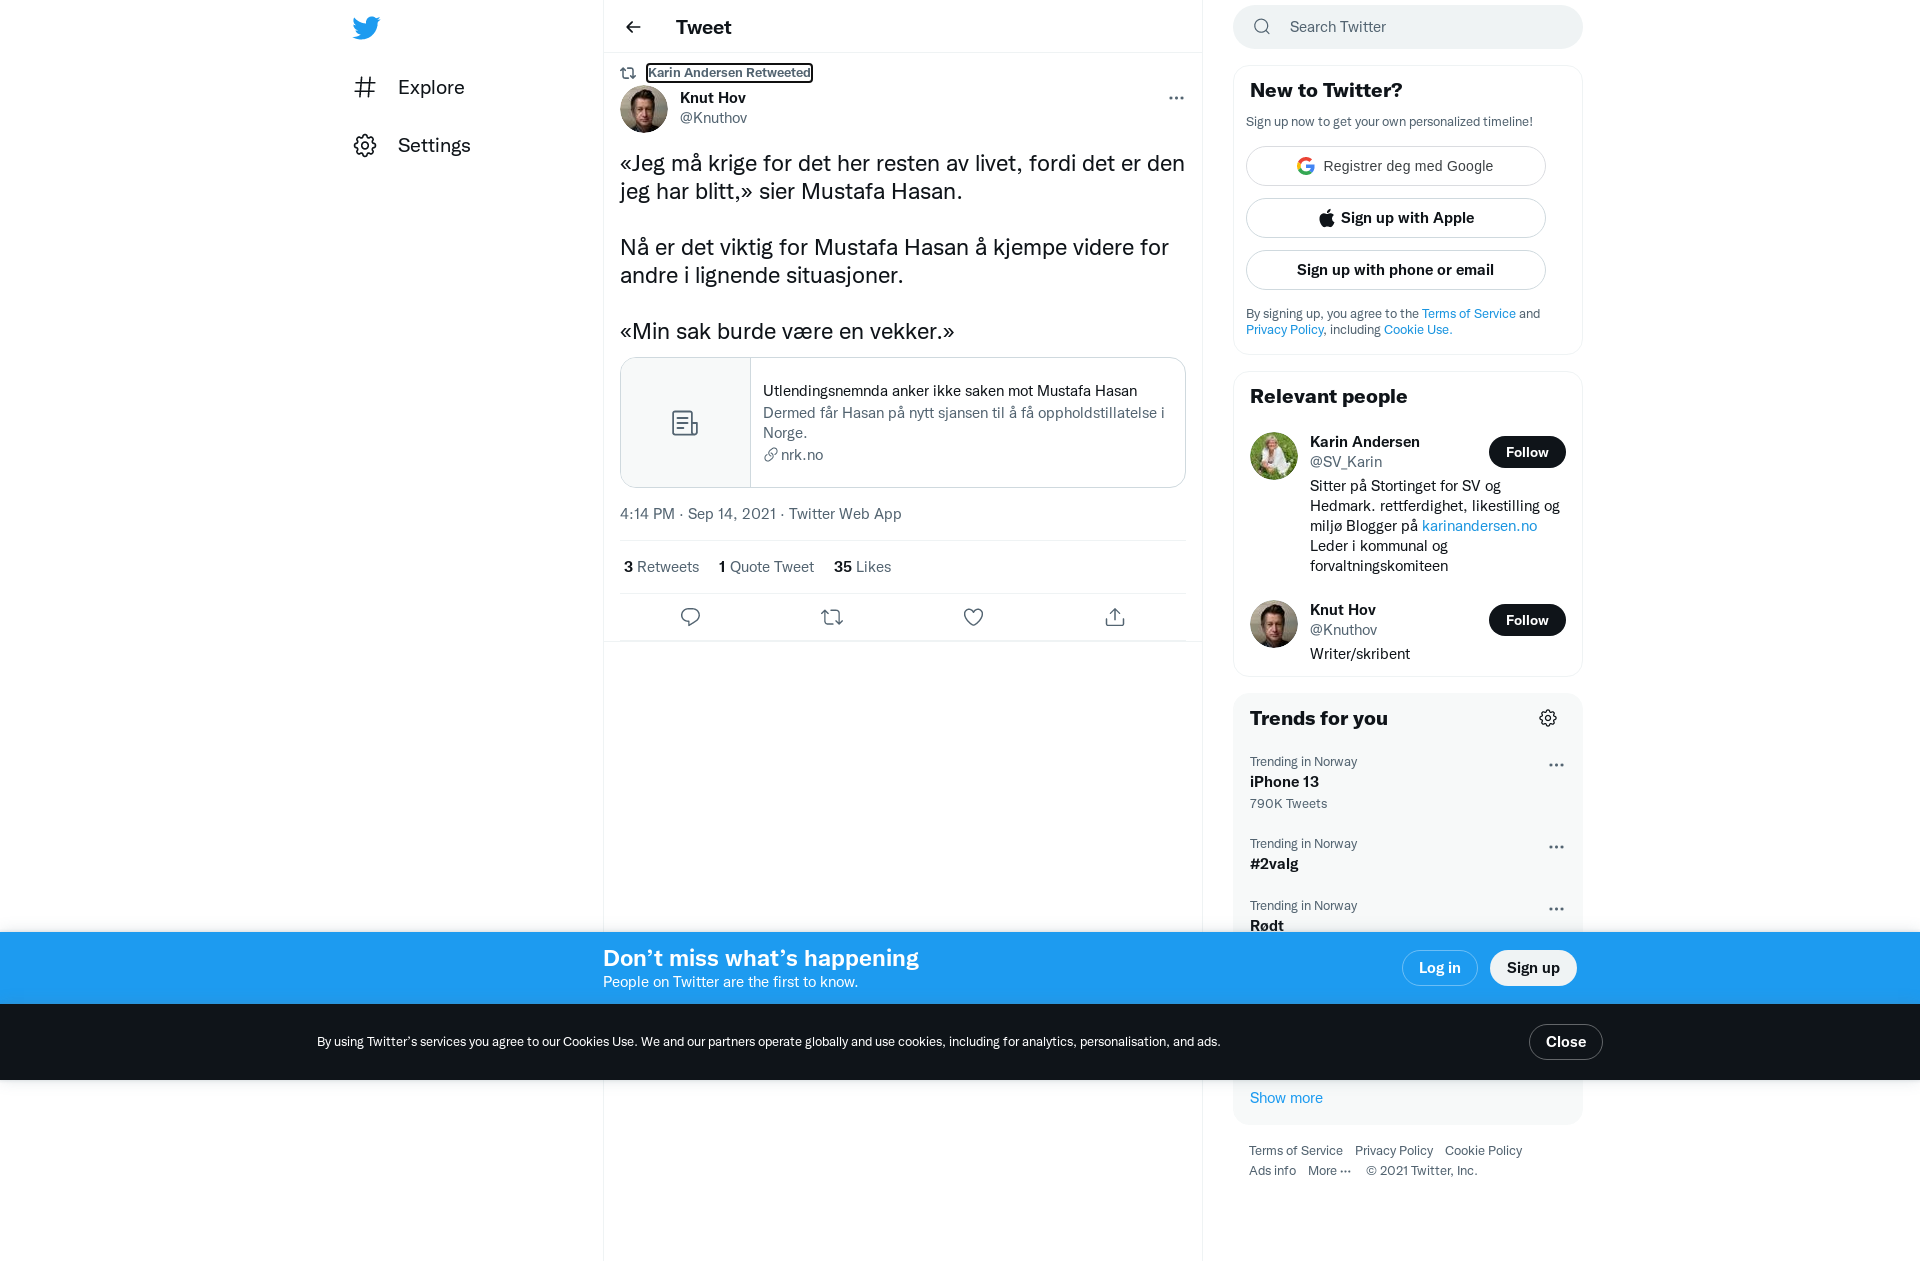Open the share tweet icon
Viewport: 1920px width, 1261px height.
pos(1115,617)
